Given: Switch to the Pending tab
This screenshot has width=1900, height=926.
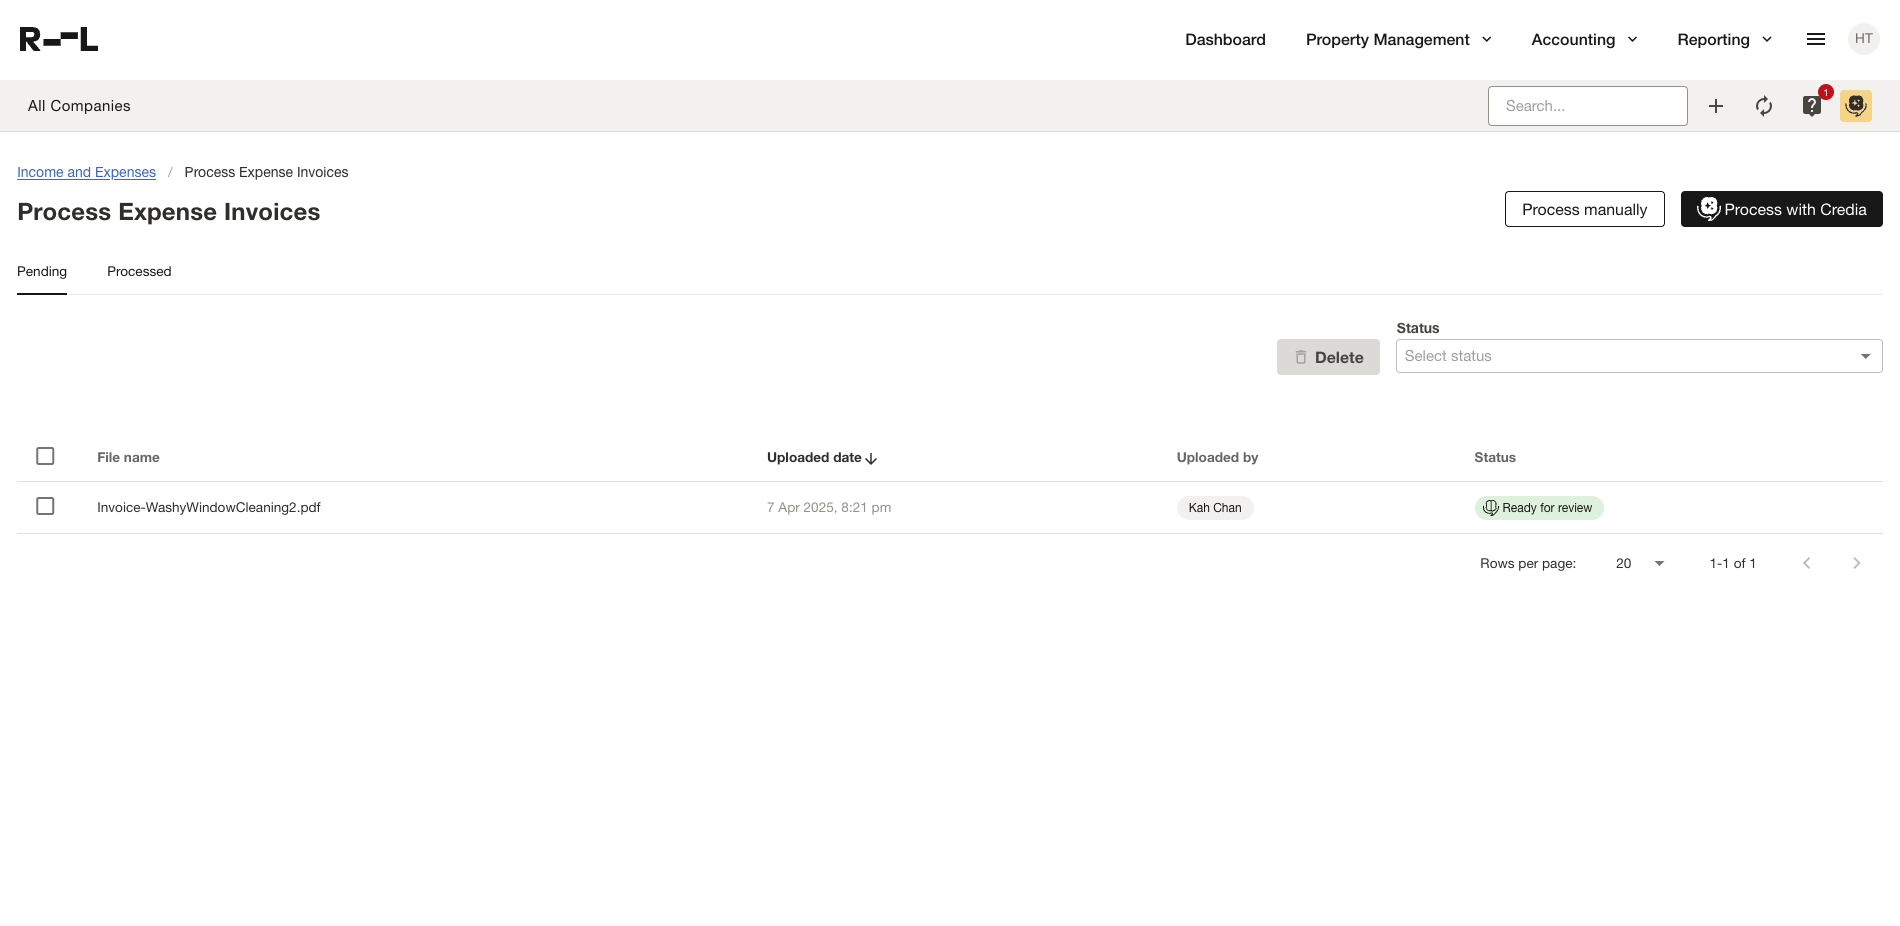Looking at the screenshot, I should [42, 272].
